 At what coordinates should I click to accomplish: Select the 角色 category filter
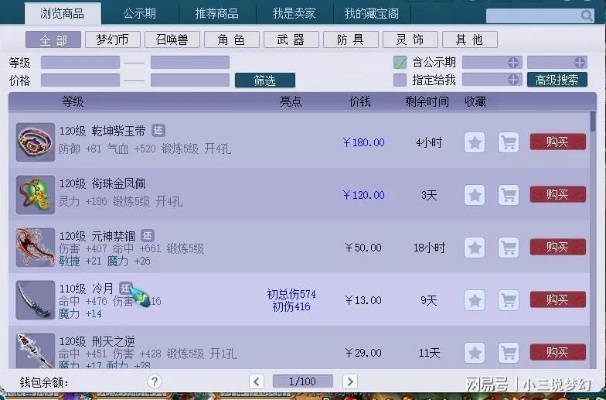click(232, 39)
